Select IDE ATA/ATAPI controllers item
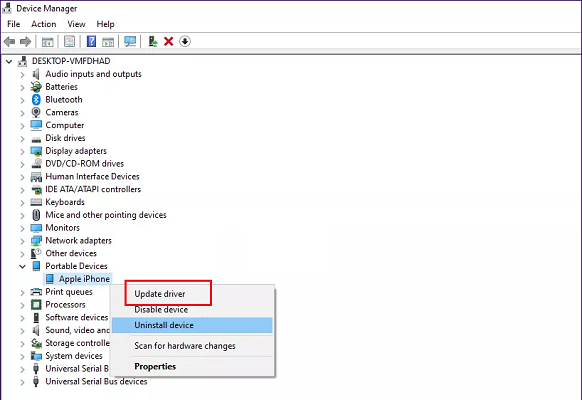 pyautogui.click(x=93, y=189)
